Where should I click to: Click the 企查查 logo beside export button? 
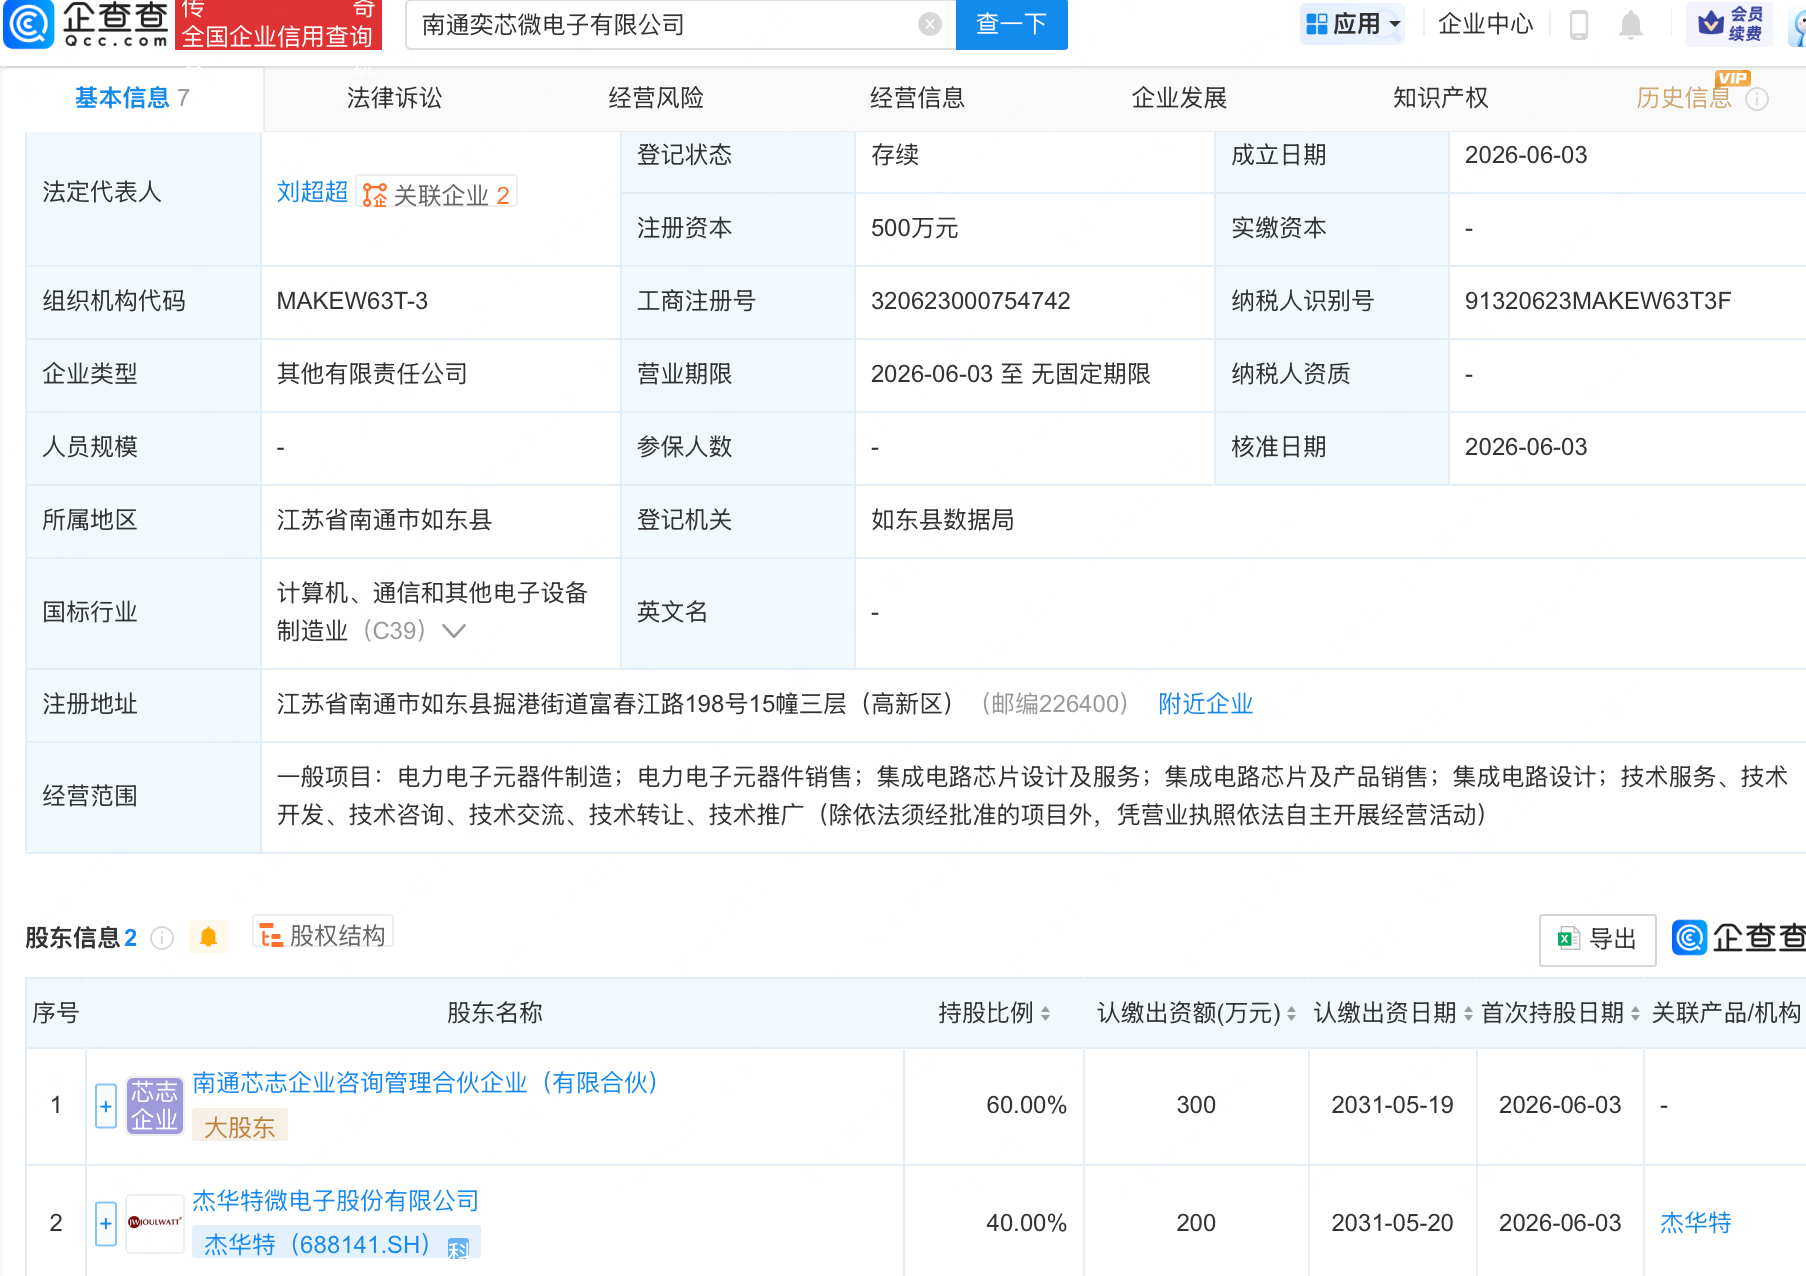click(1738, 938)
